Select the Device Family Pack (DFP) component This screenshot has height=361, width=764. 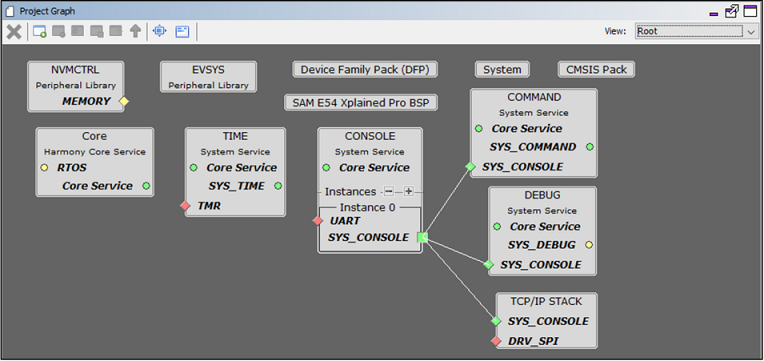pyautogui.click(x=365, y=70)
